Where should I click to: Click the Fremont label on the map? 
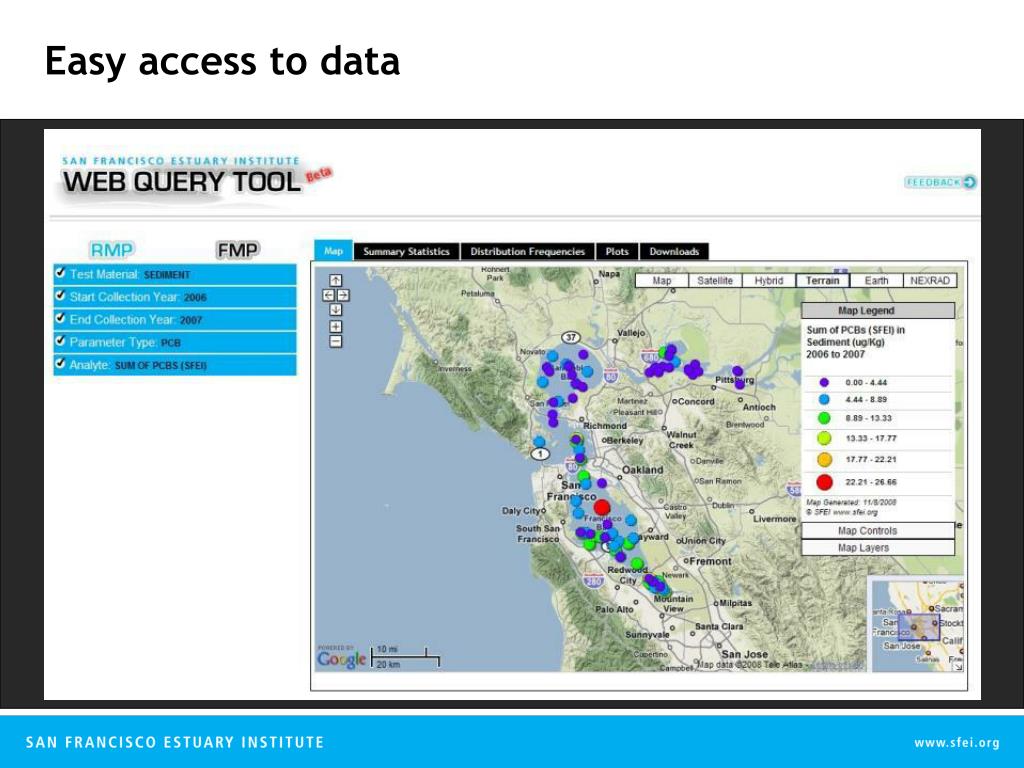pos(710,561)
